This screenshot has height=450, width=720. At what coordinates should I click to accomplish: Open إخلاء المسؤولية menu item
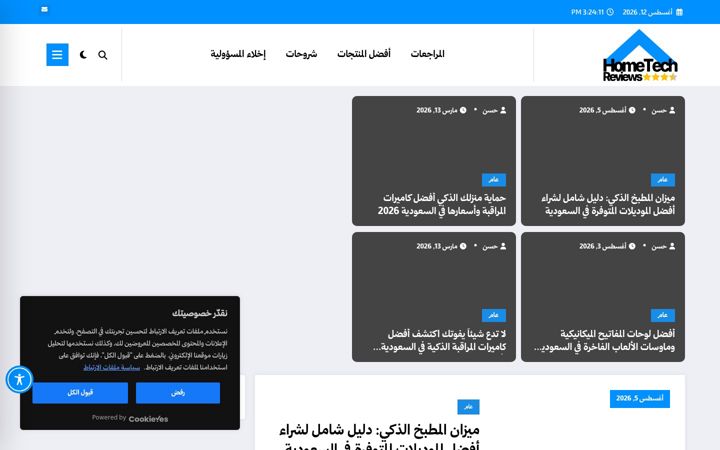pyautogui.click(x=238, y=54)
